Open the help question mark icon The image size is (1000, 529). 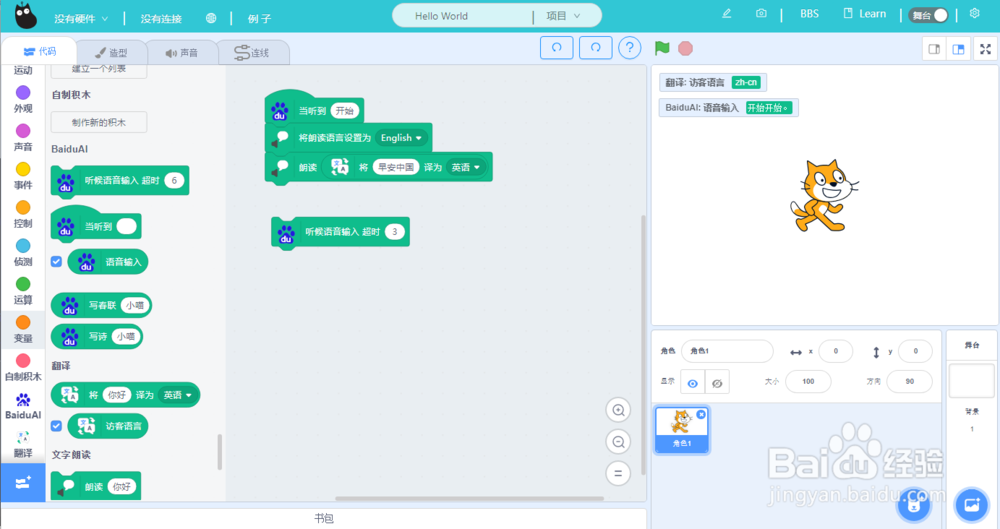click(x=629, y=48)
